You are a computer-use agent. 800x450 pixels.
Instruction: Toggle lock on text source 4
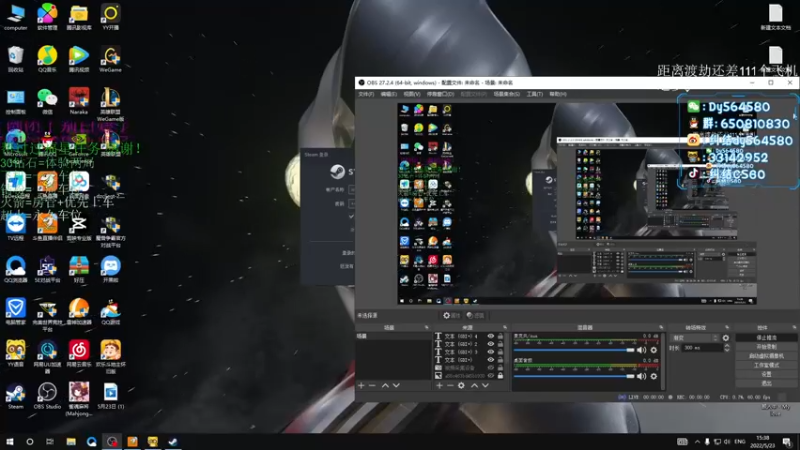point(501,336)
